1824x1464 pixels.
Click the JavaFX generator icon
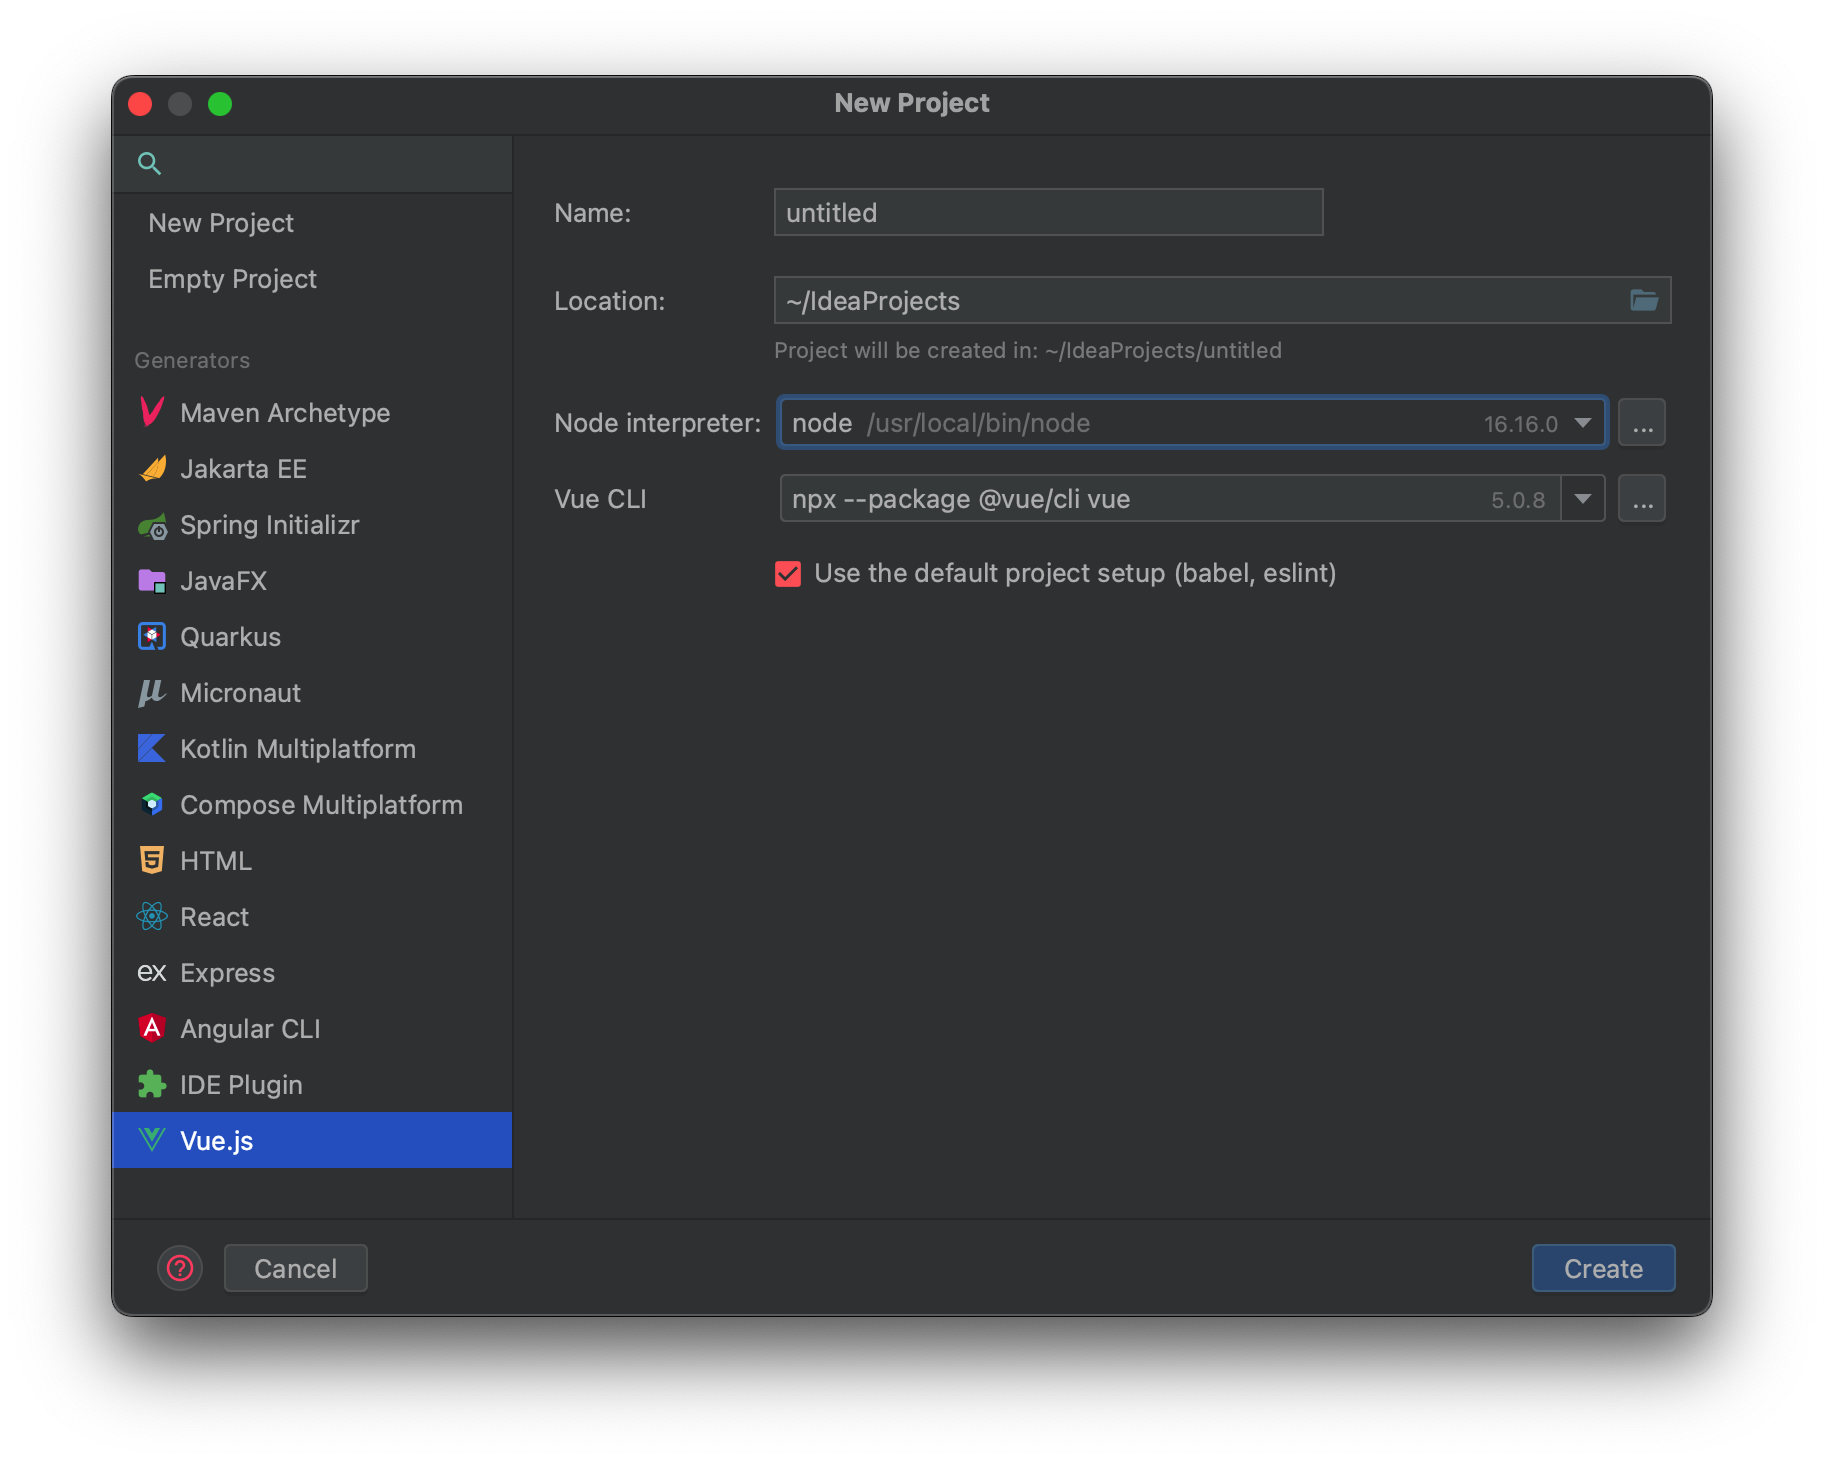click(x=152, y=581)
